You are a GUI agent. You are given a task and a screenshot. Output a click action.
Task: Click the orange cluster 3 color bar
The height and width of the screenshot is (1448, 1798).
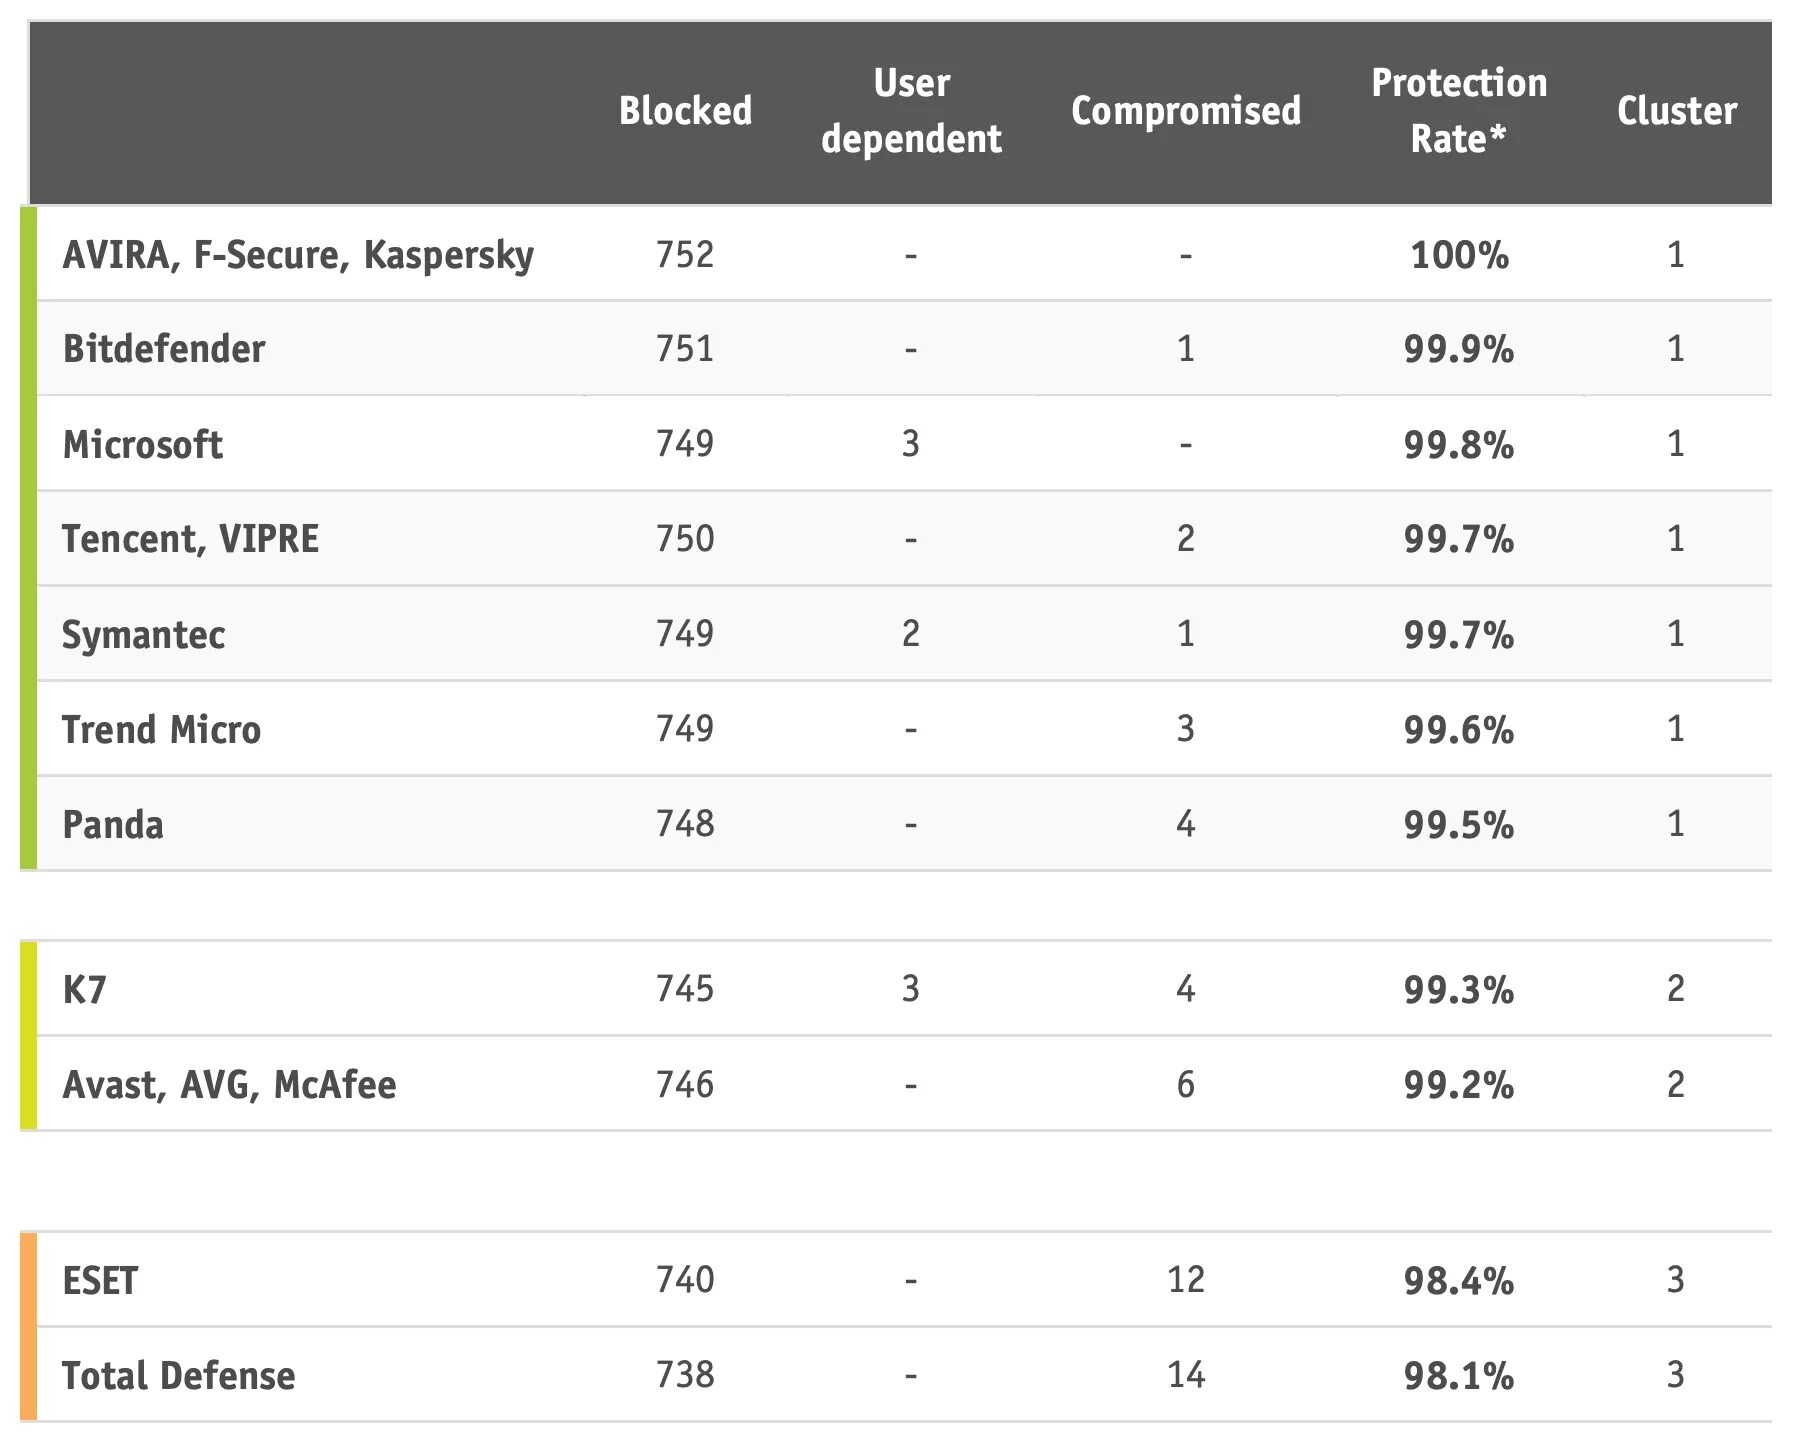29,1327
